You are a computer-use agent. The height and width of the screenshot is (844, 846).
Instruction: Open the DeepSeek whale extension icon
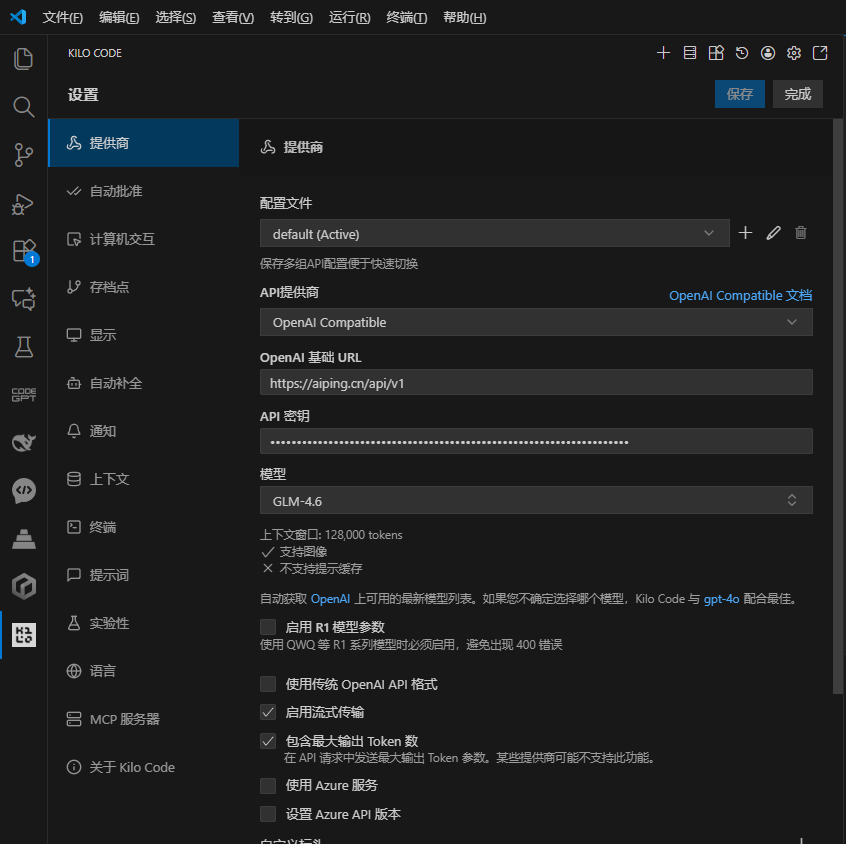coord(23,442)
